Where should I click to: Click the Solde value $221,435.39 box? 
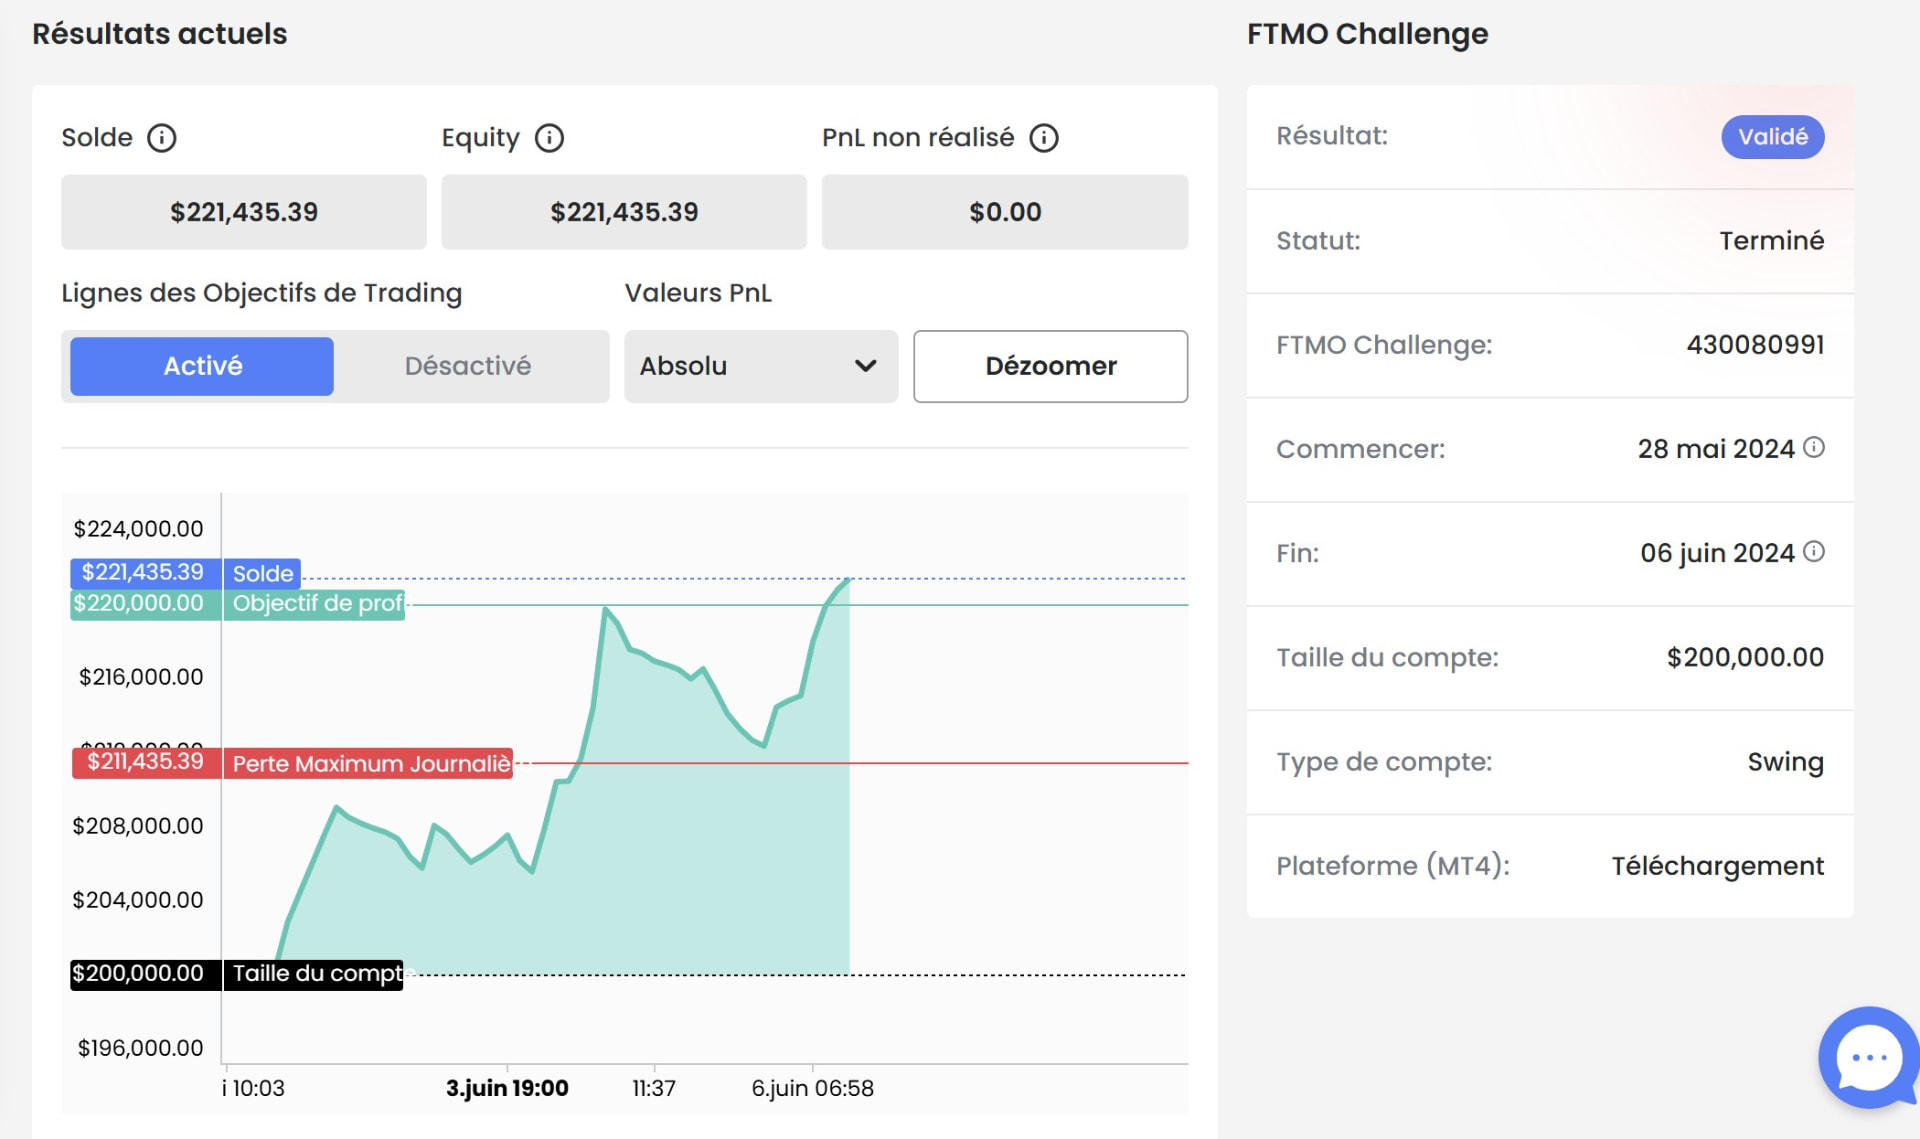(x=244, y=212)
